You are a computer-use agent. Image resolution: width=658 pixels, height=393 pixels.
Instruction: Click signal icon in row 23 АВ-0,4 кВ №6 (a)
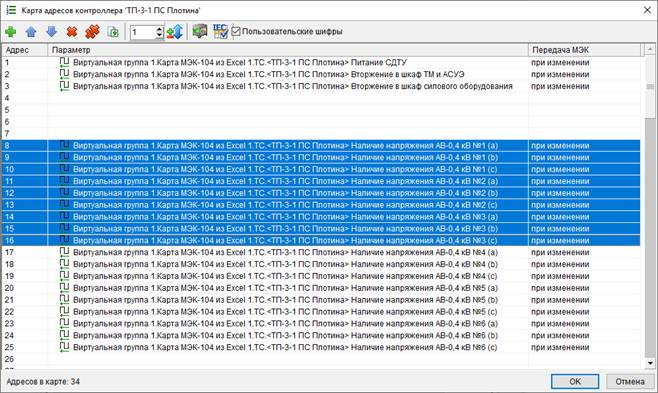click(x=64, y=324)
